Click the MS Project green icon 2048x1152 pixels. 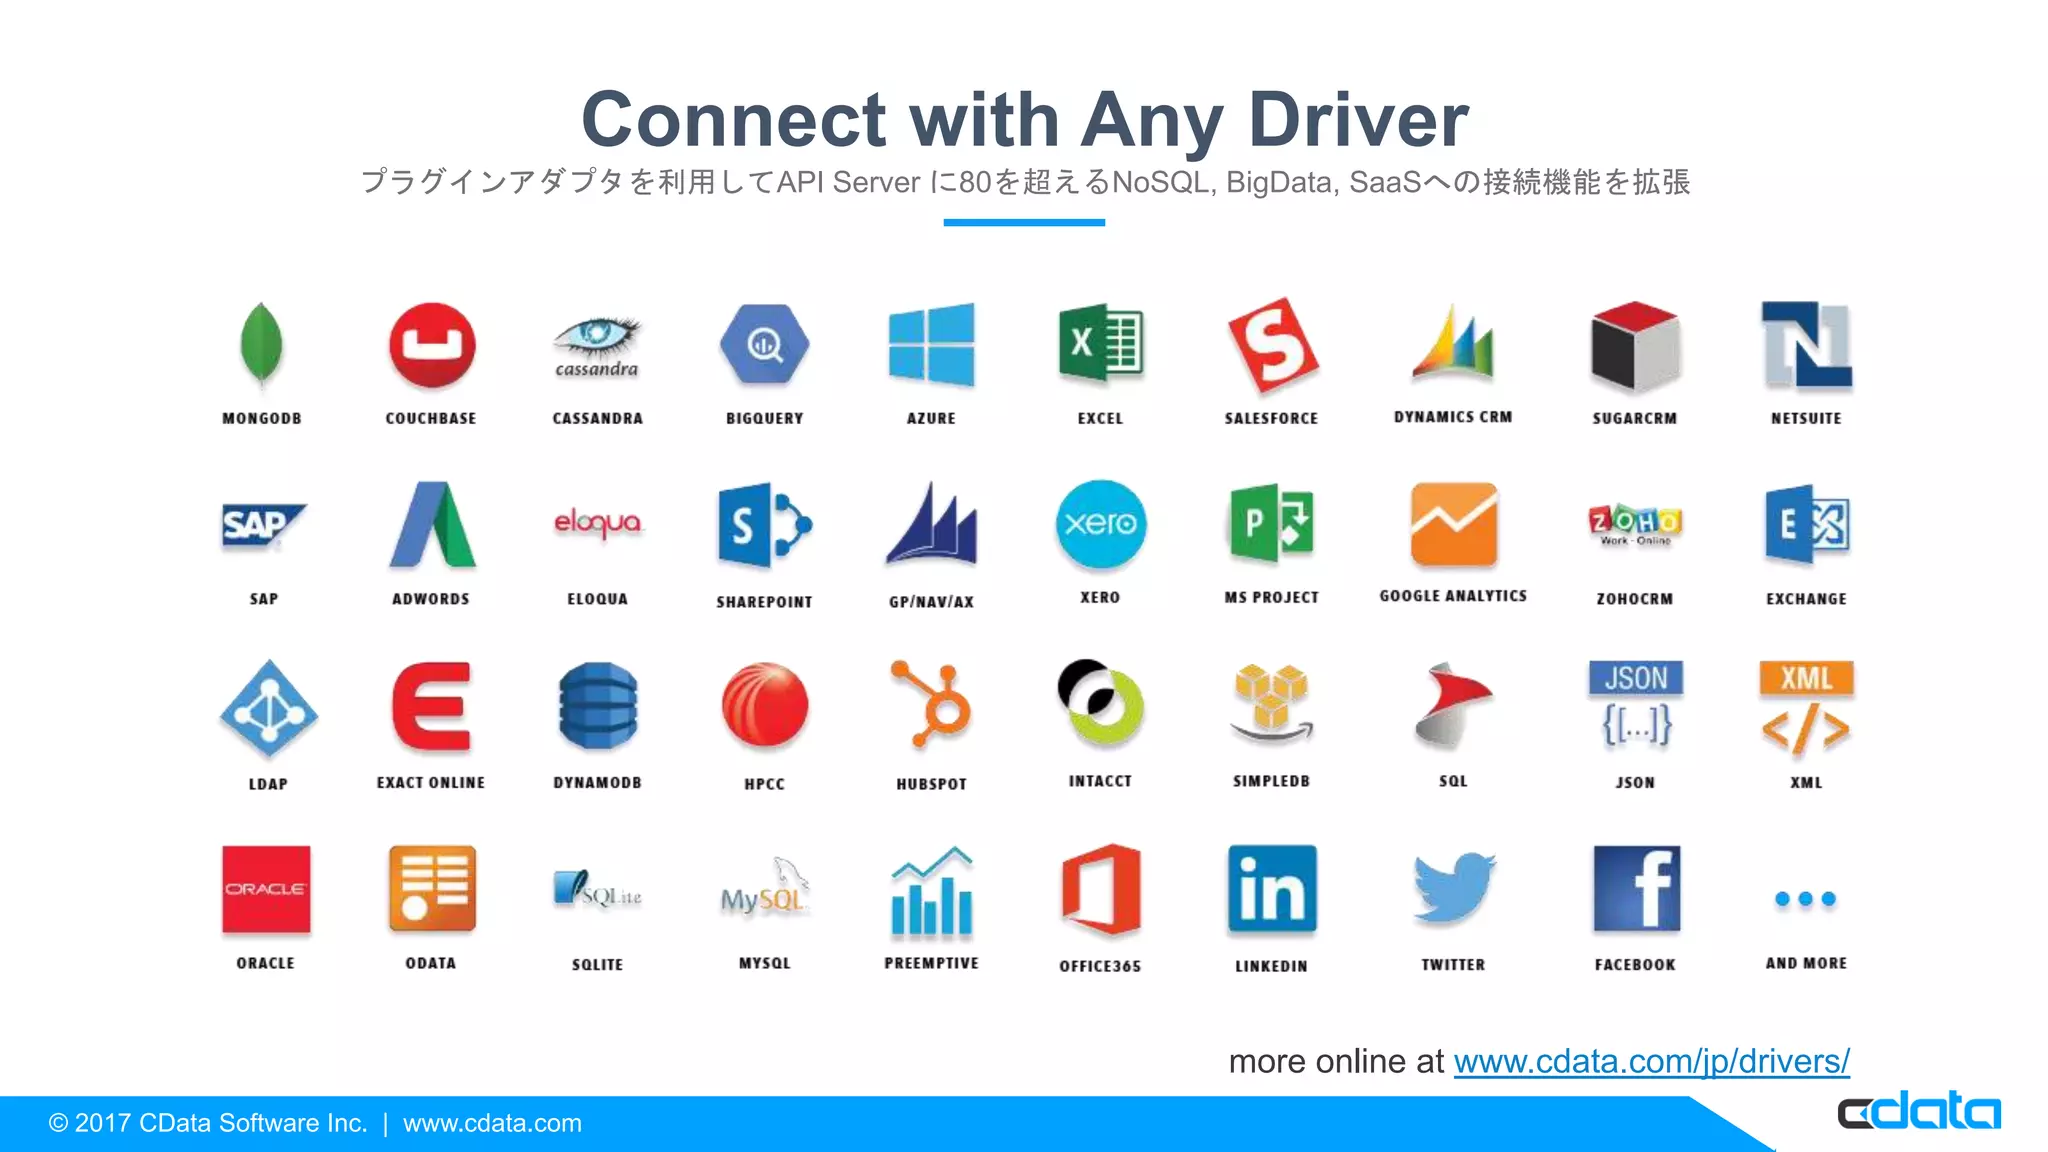click(x=1271, y=524)
